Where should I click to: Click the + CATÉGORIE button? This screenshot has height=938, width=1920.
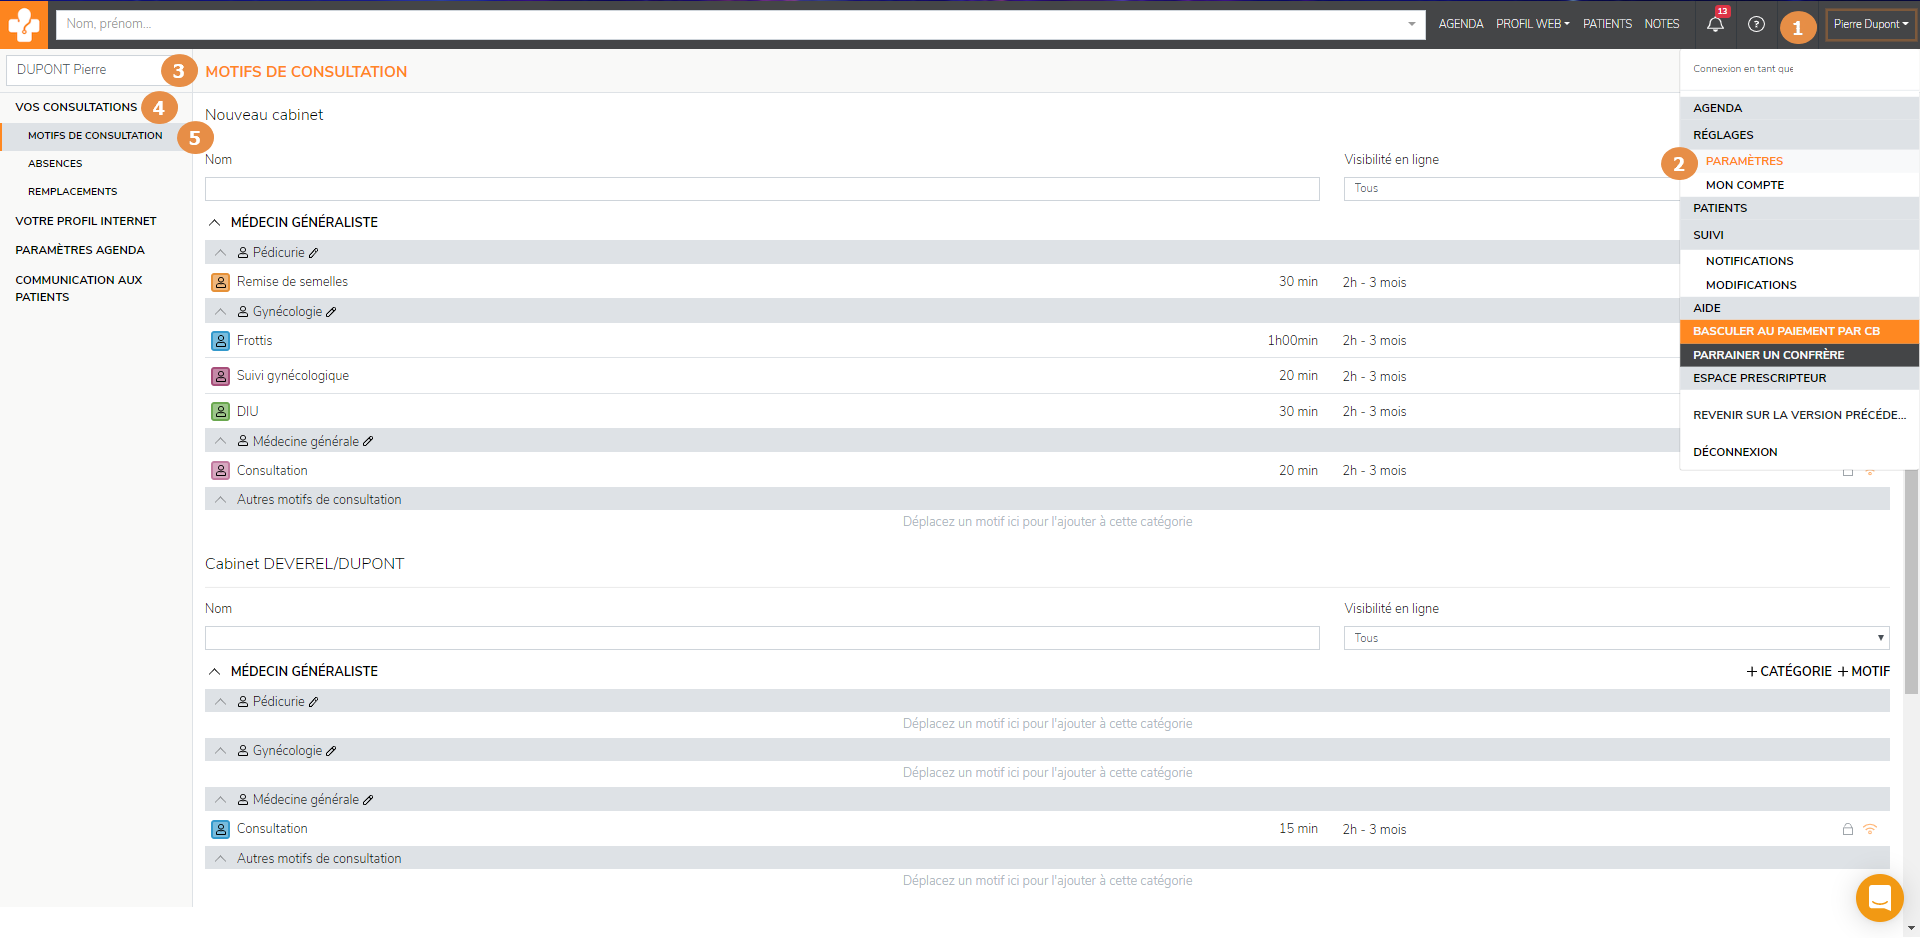(x=1789, y=671)
